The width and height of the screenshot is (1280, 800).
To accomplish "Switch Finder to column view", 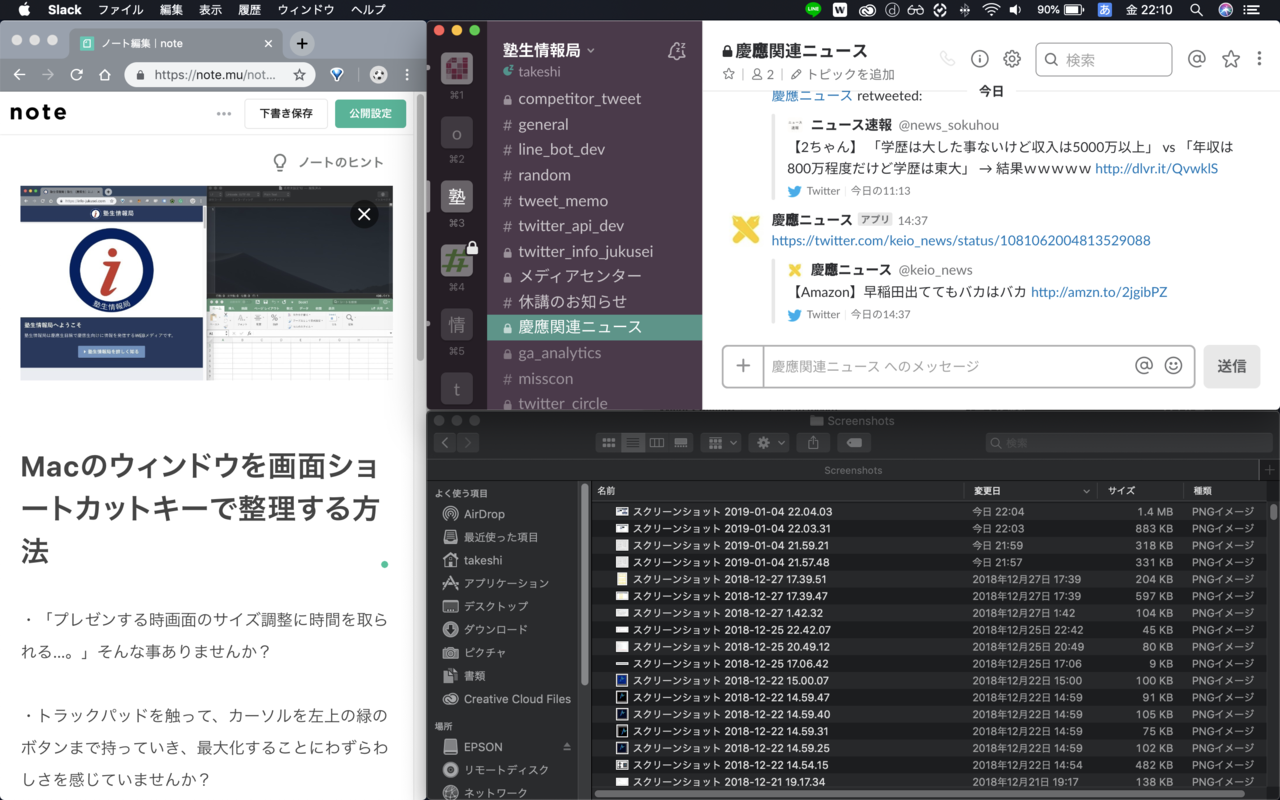I will tap(657, 443).
